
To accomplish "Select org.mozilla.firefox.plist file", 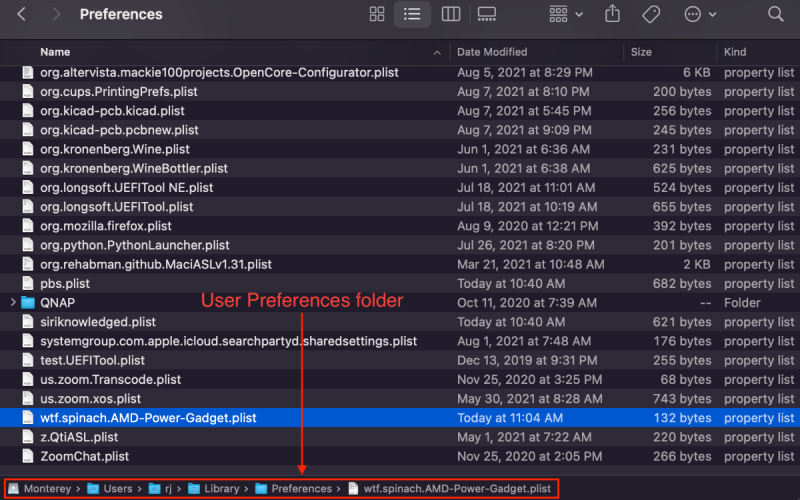I will (x=106, y=226).
